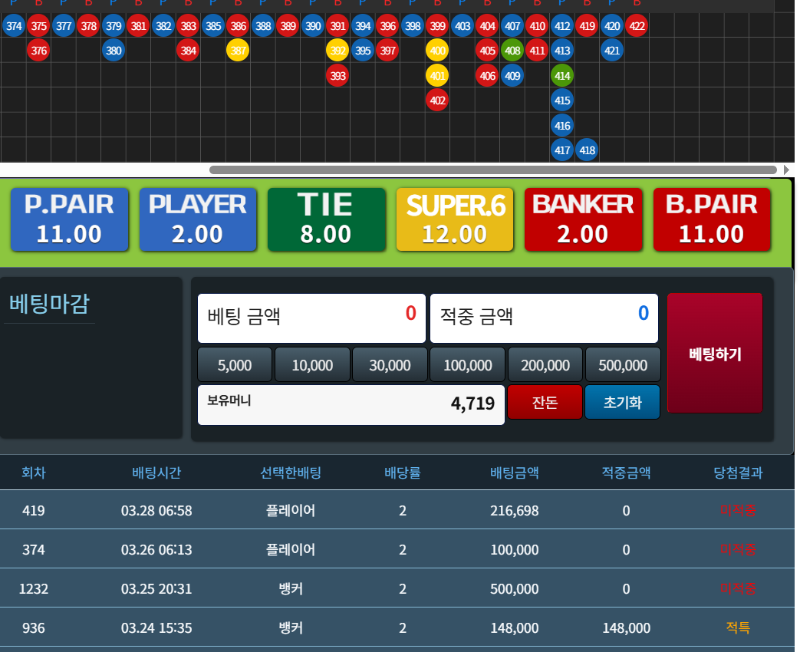Reset bet with 초기화 button
Screen dimensions: 800x652
tap(622, 403)
